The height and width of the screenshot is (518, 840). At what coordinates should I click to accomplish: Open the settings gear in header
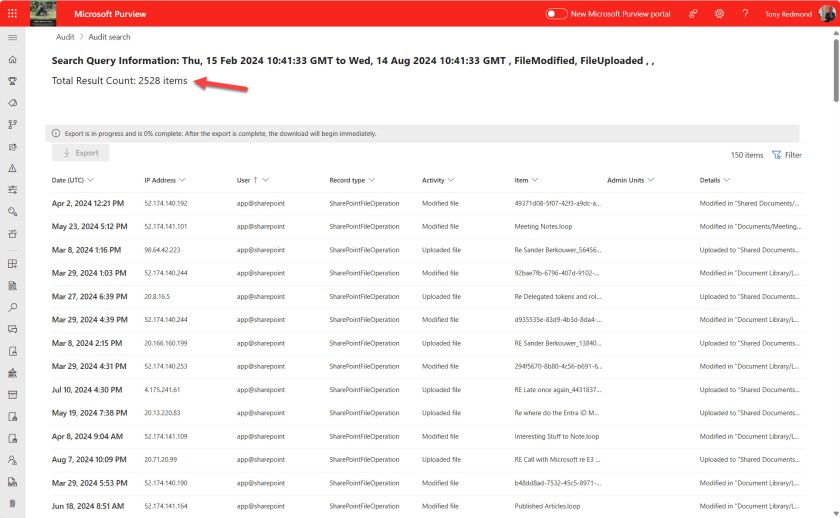point(719,13)
